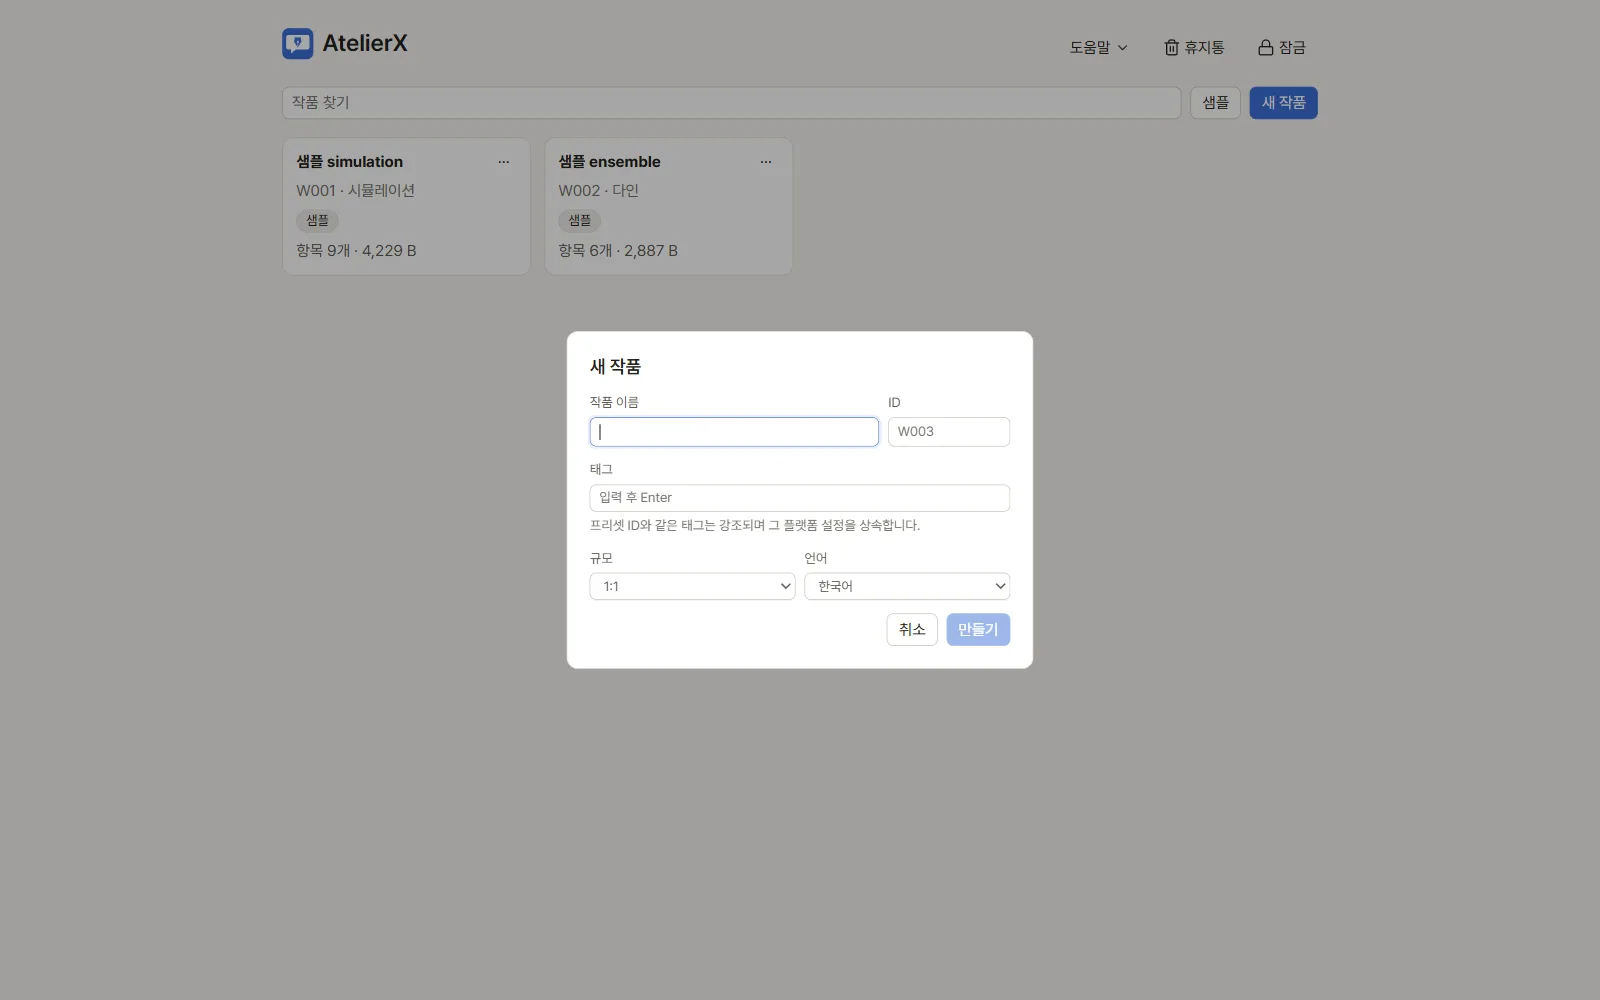The height and width of the screenshot is (1000, 1600).
Task: Click the 만들기 button
Action: (978, 629)
